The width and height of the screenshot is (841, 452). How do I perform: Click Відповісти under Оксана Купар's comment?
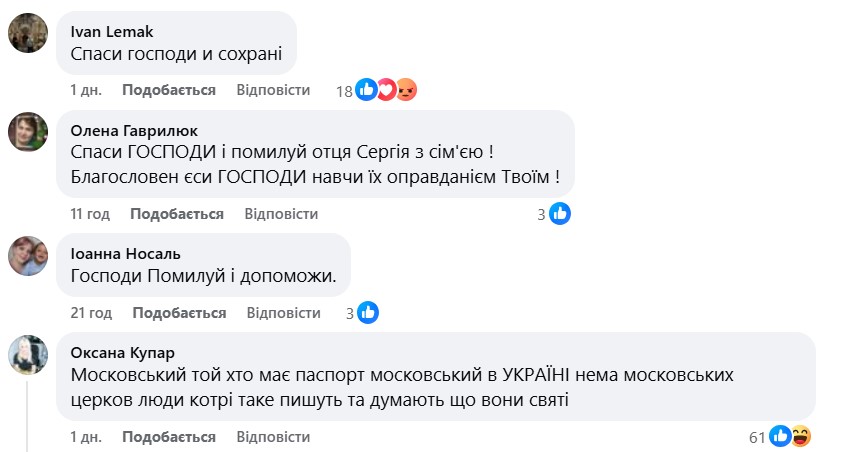(273, 437)
